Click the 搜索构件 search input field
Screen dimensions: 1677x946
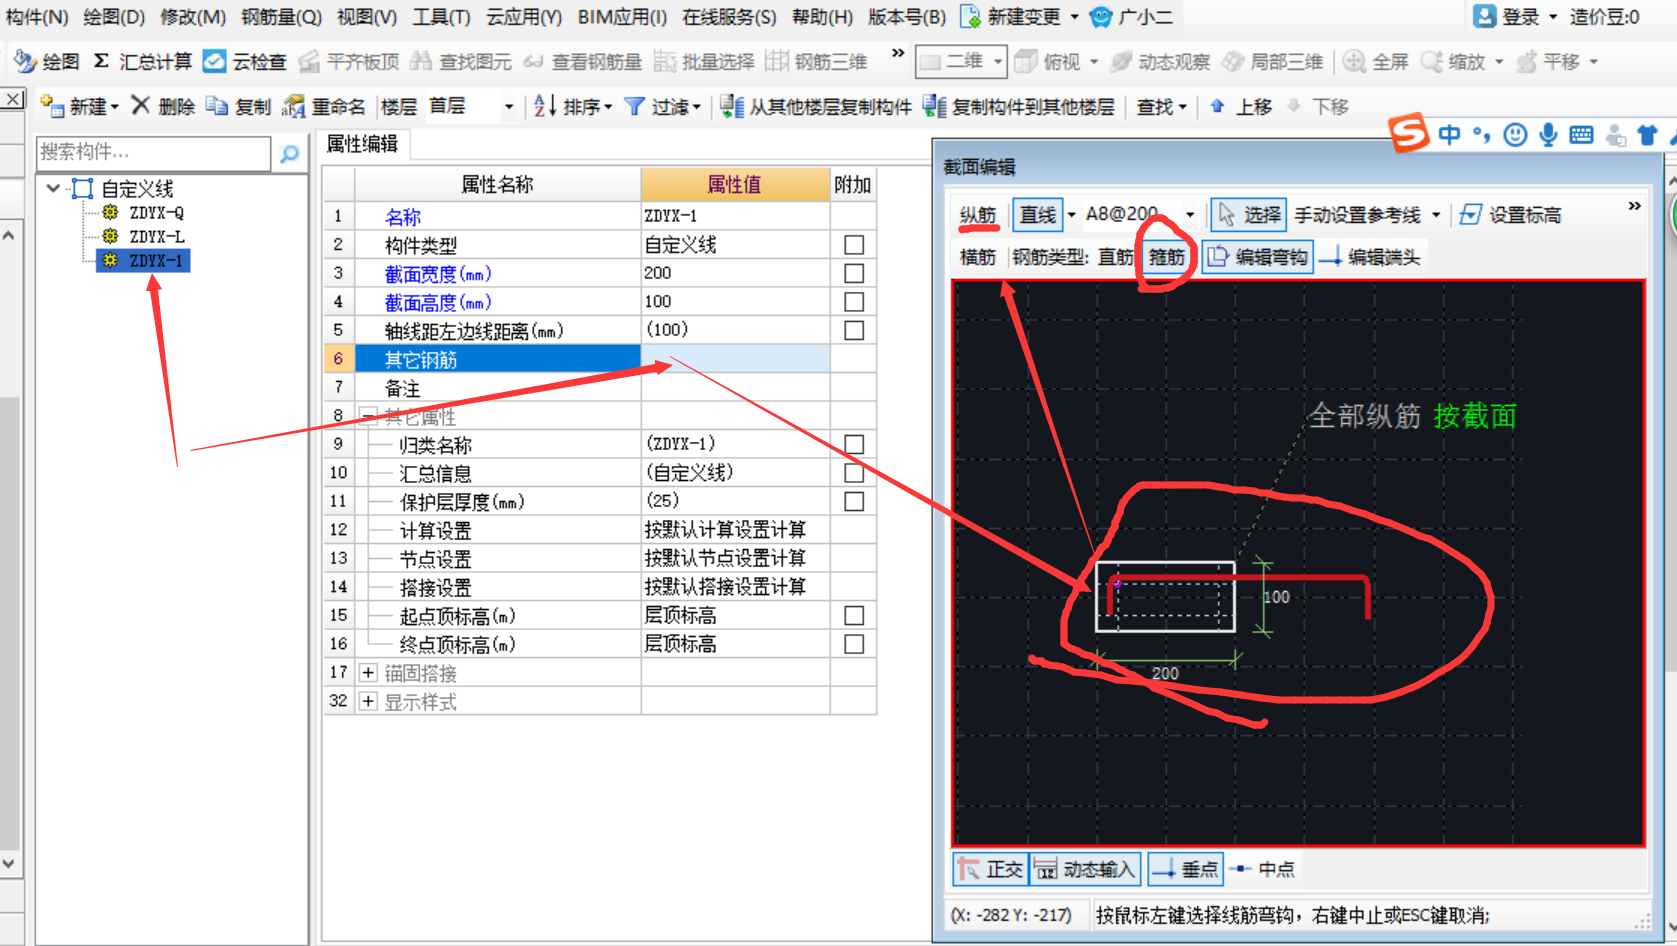[x=153, y=152]
